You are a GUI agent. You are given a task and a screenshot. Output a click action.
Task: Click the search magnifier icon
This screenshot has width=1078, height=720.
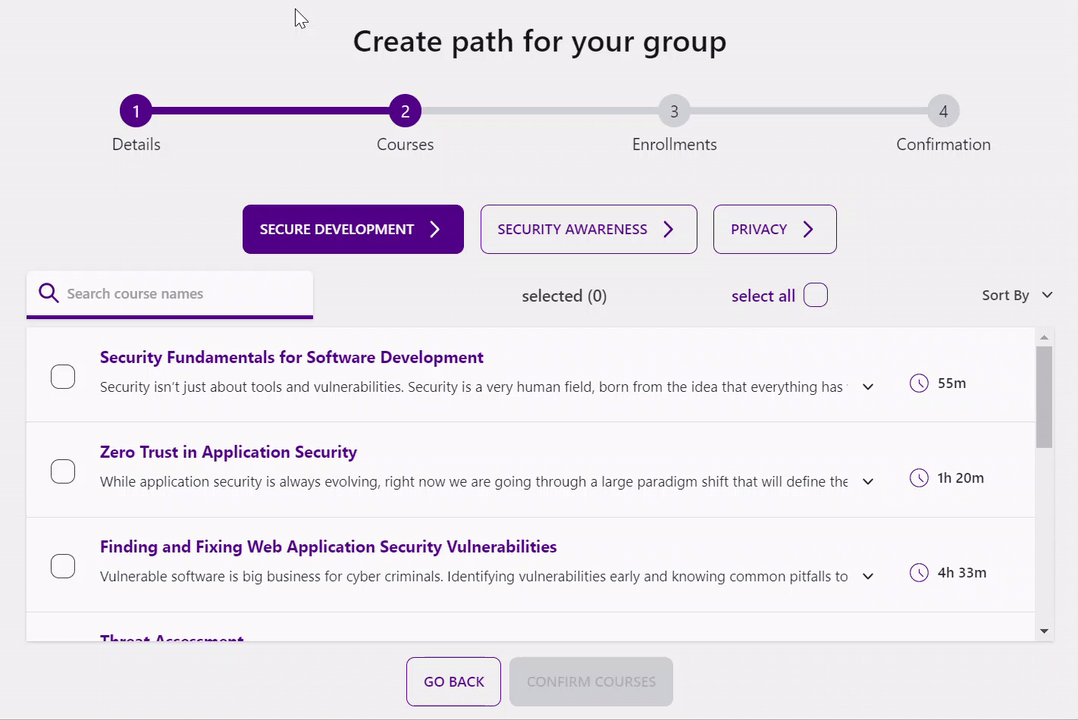[49, 293]
